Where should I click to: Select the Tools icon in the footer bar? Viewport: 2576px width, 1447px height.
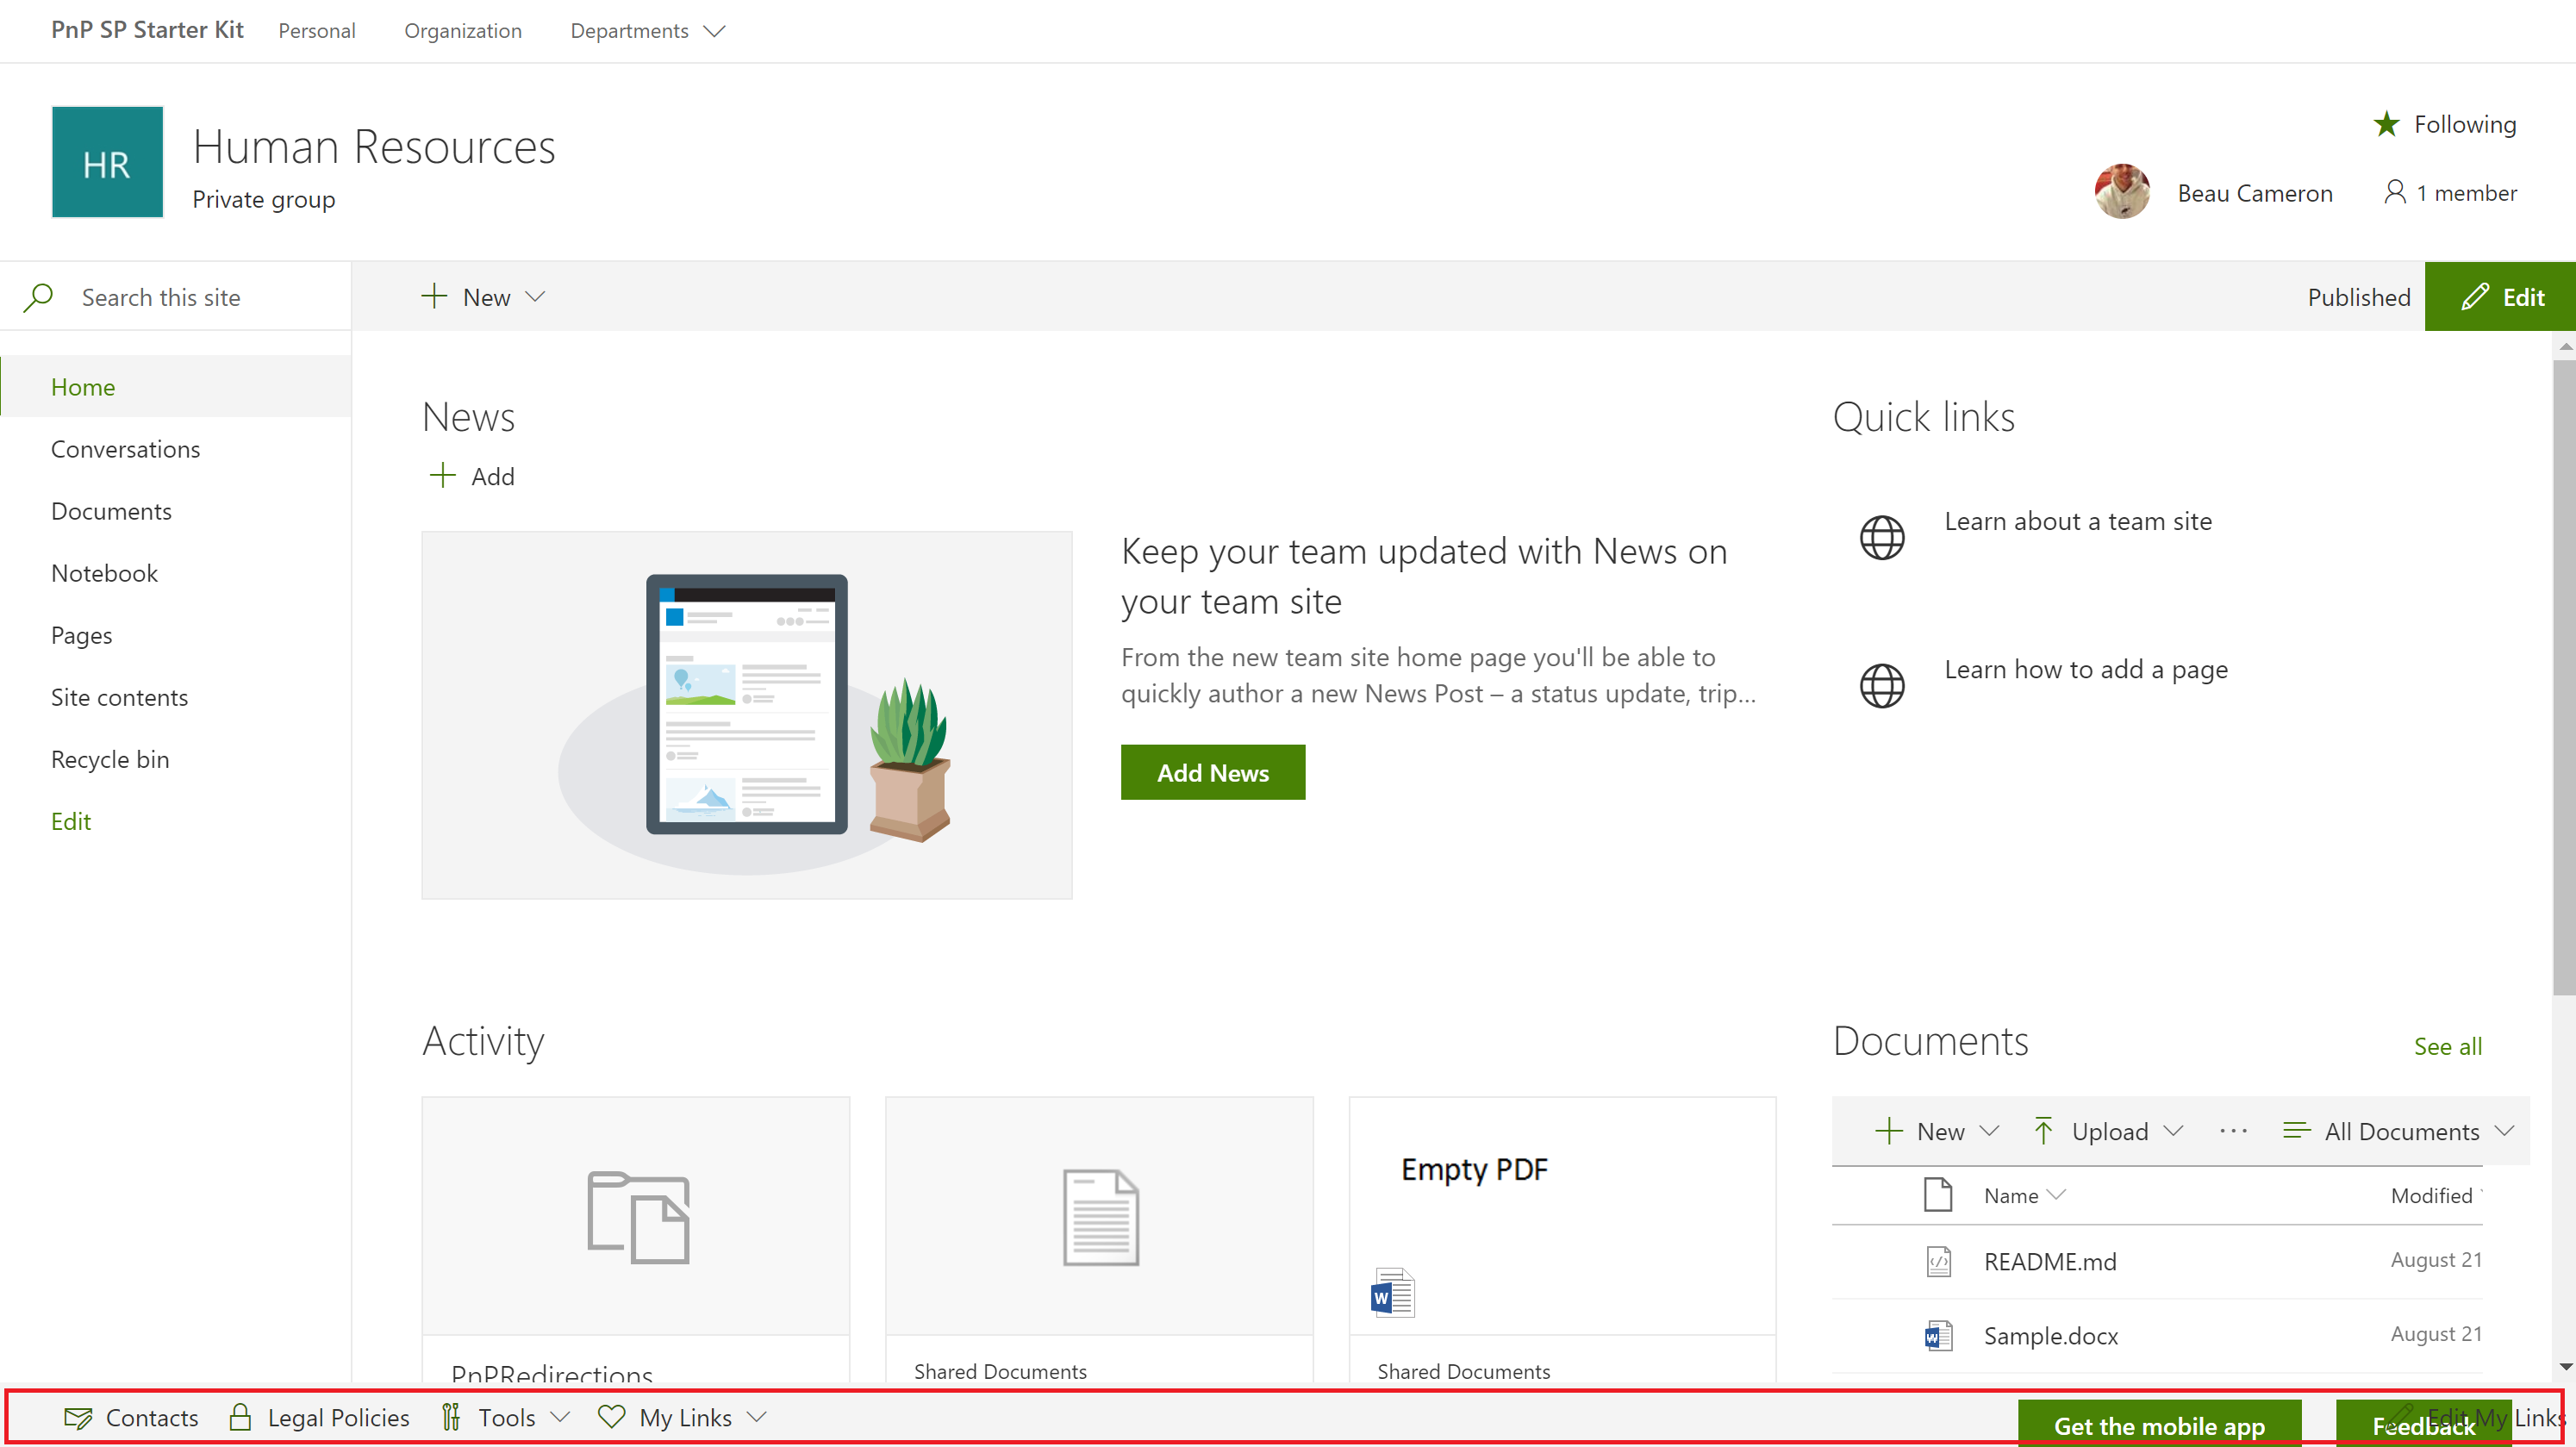[x=452, y=1417]
